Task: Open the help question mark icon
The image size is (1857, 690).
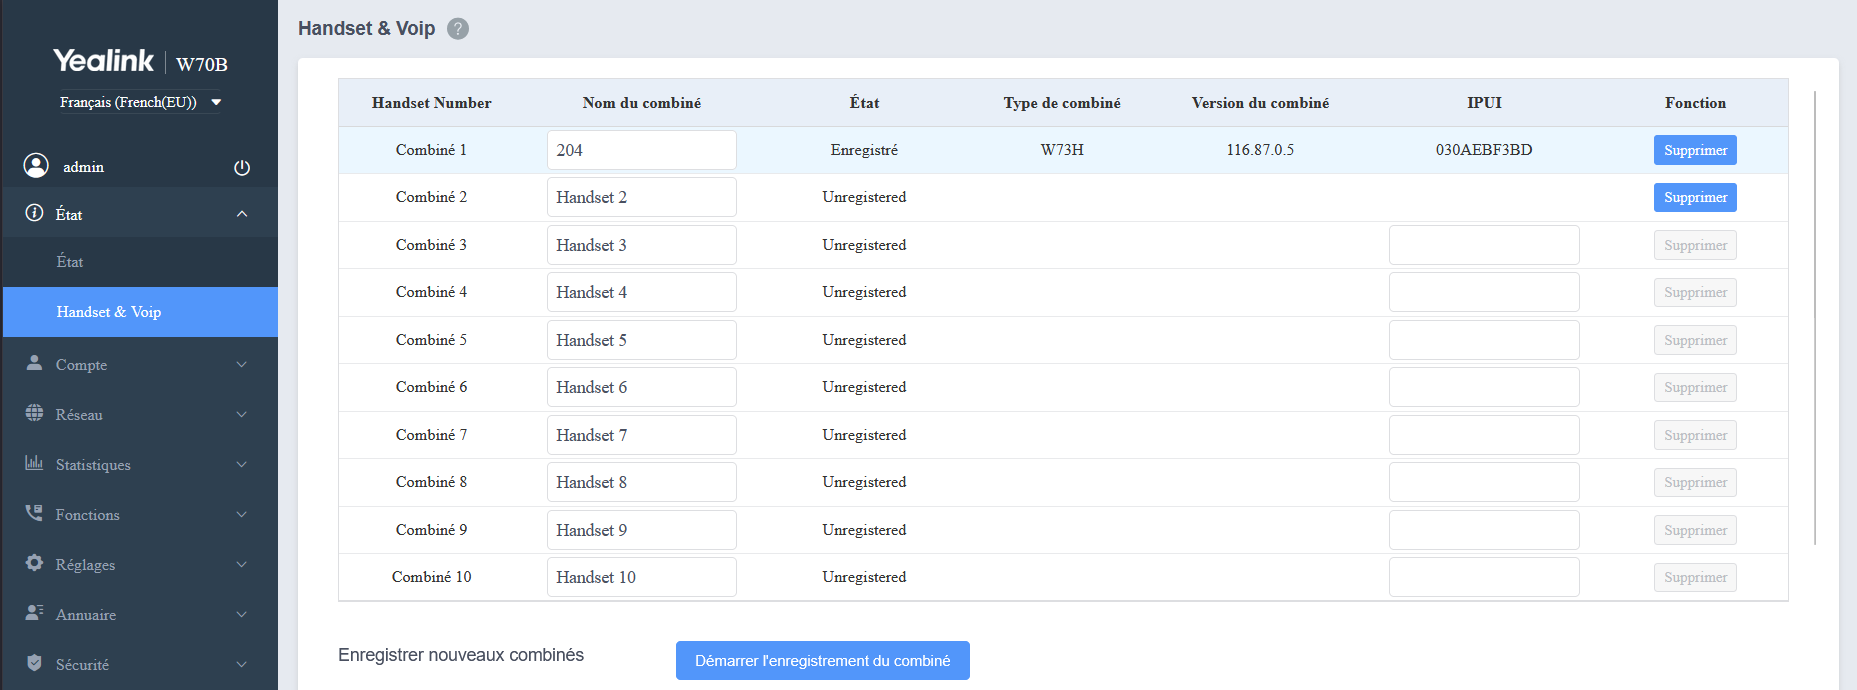Action: tap(458, 29)
